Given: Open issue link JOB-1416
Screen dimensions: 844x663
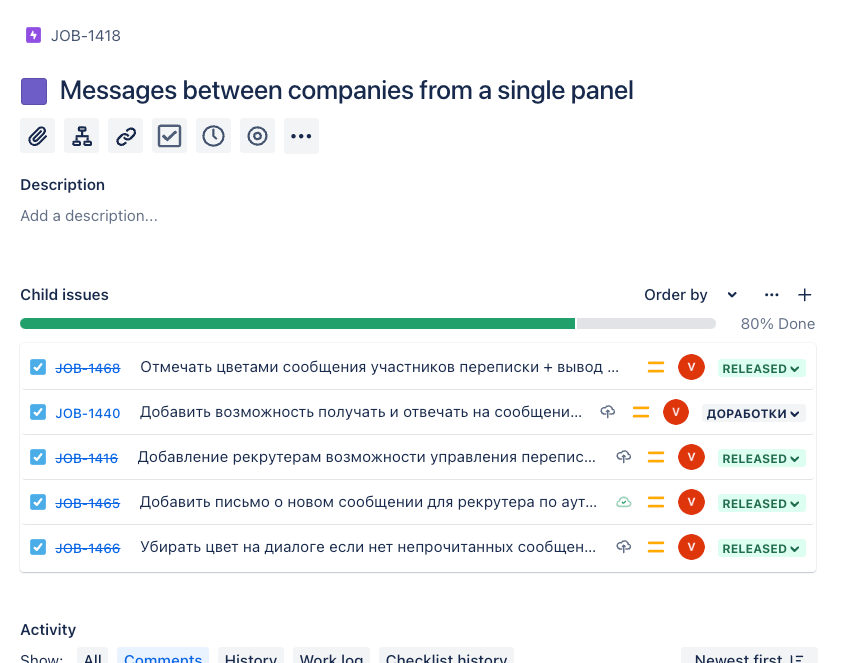Looking at the screenshot, I should click(87, 459).
